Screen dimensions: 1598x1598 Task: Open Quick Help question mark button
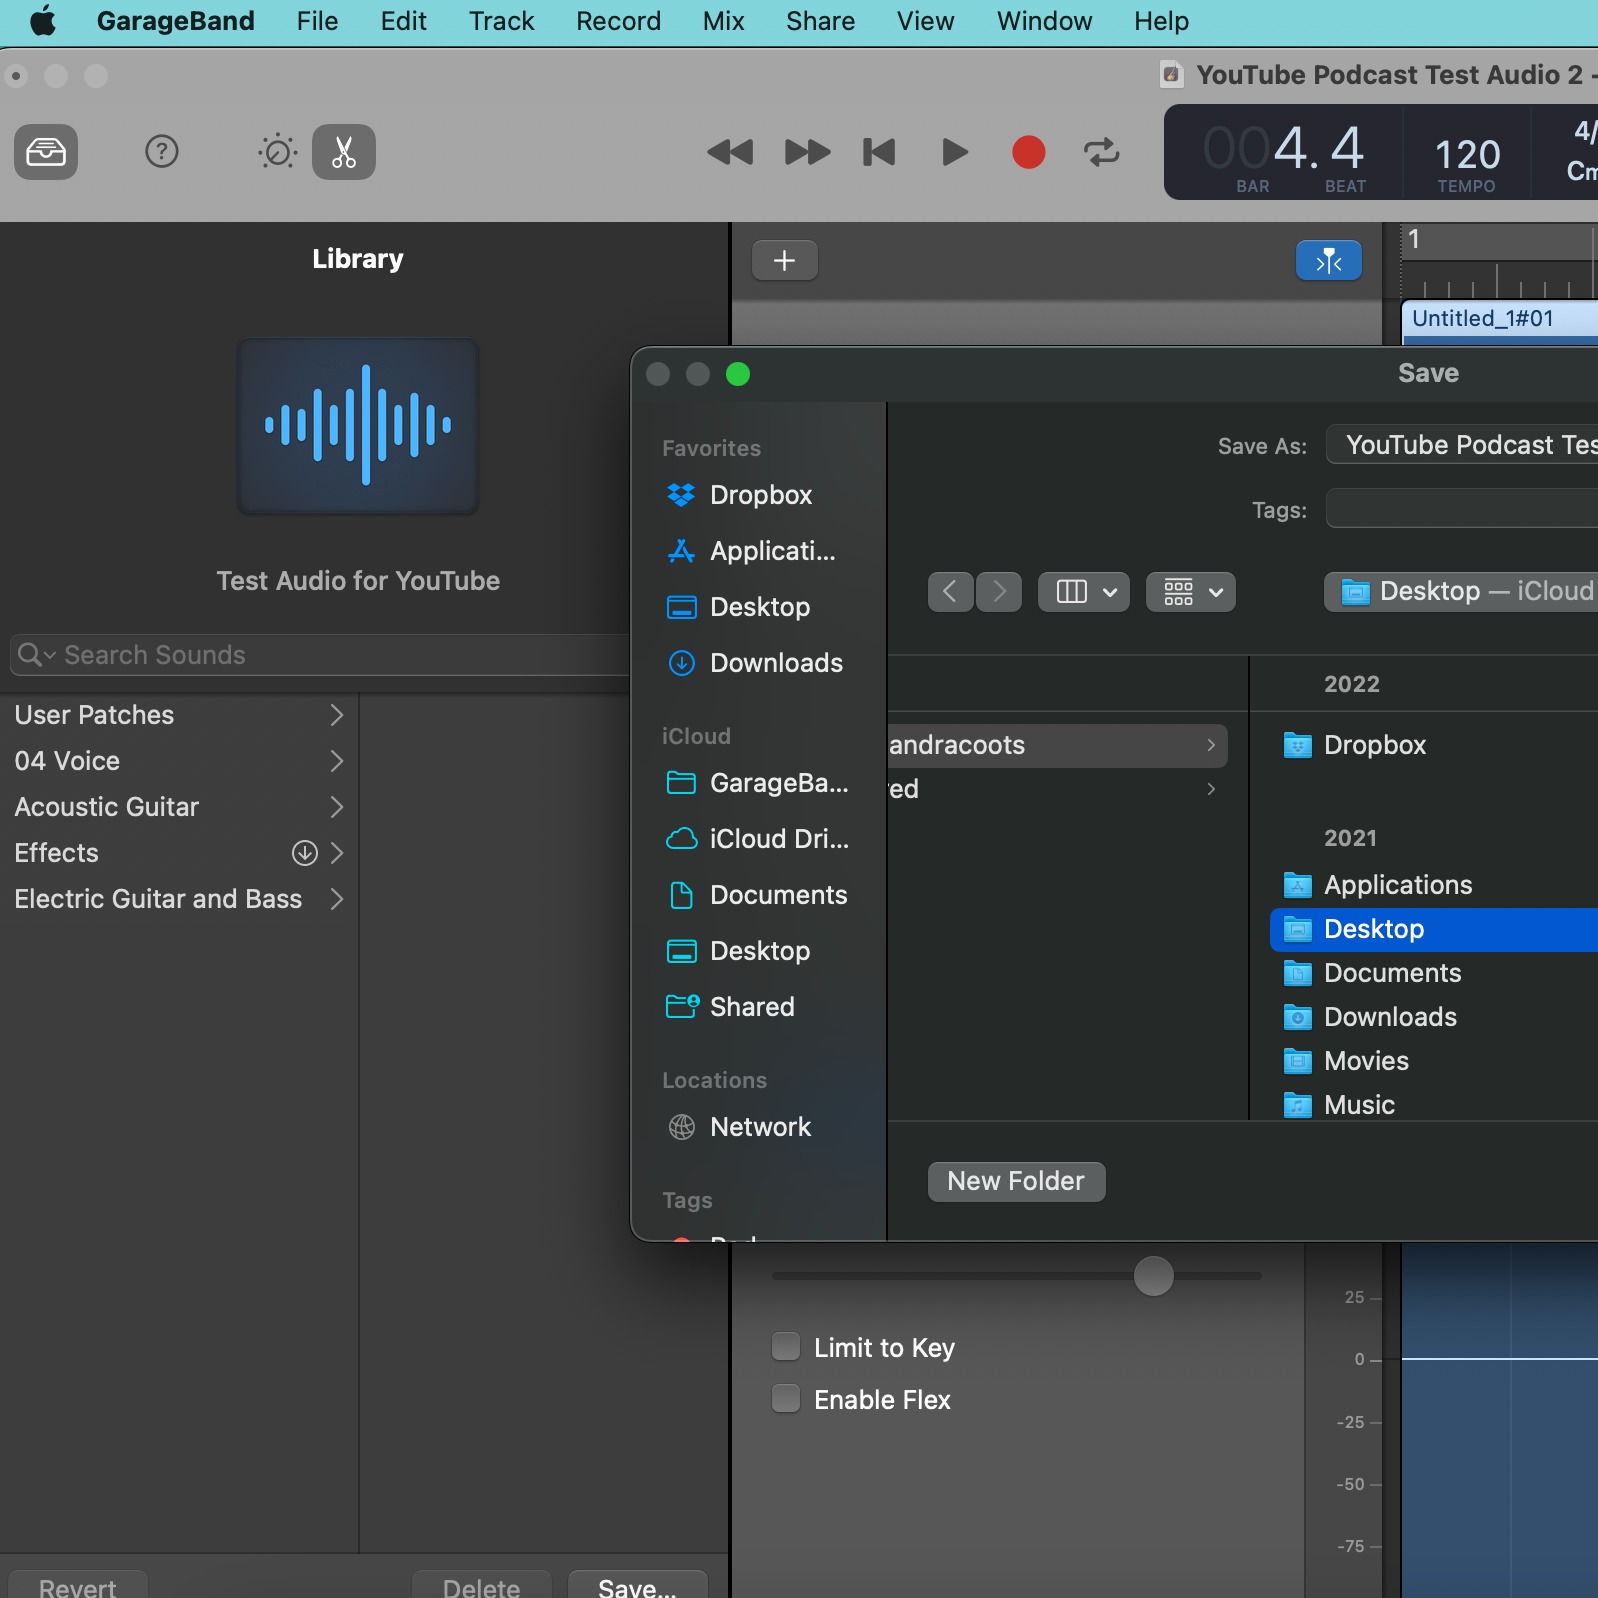[x=162, y=152]
